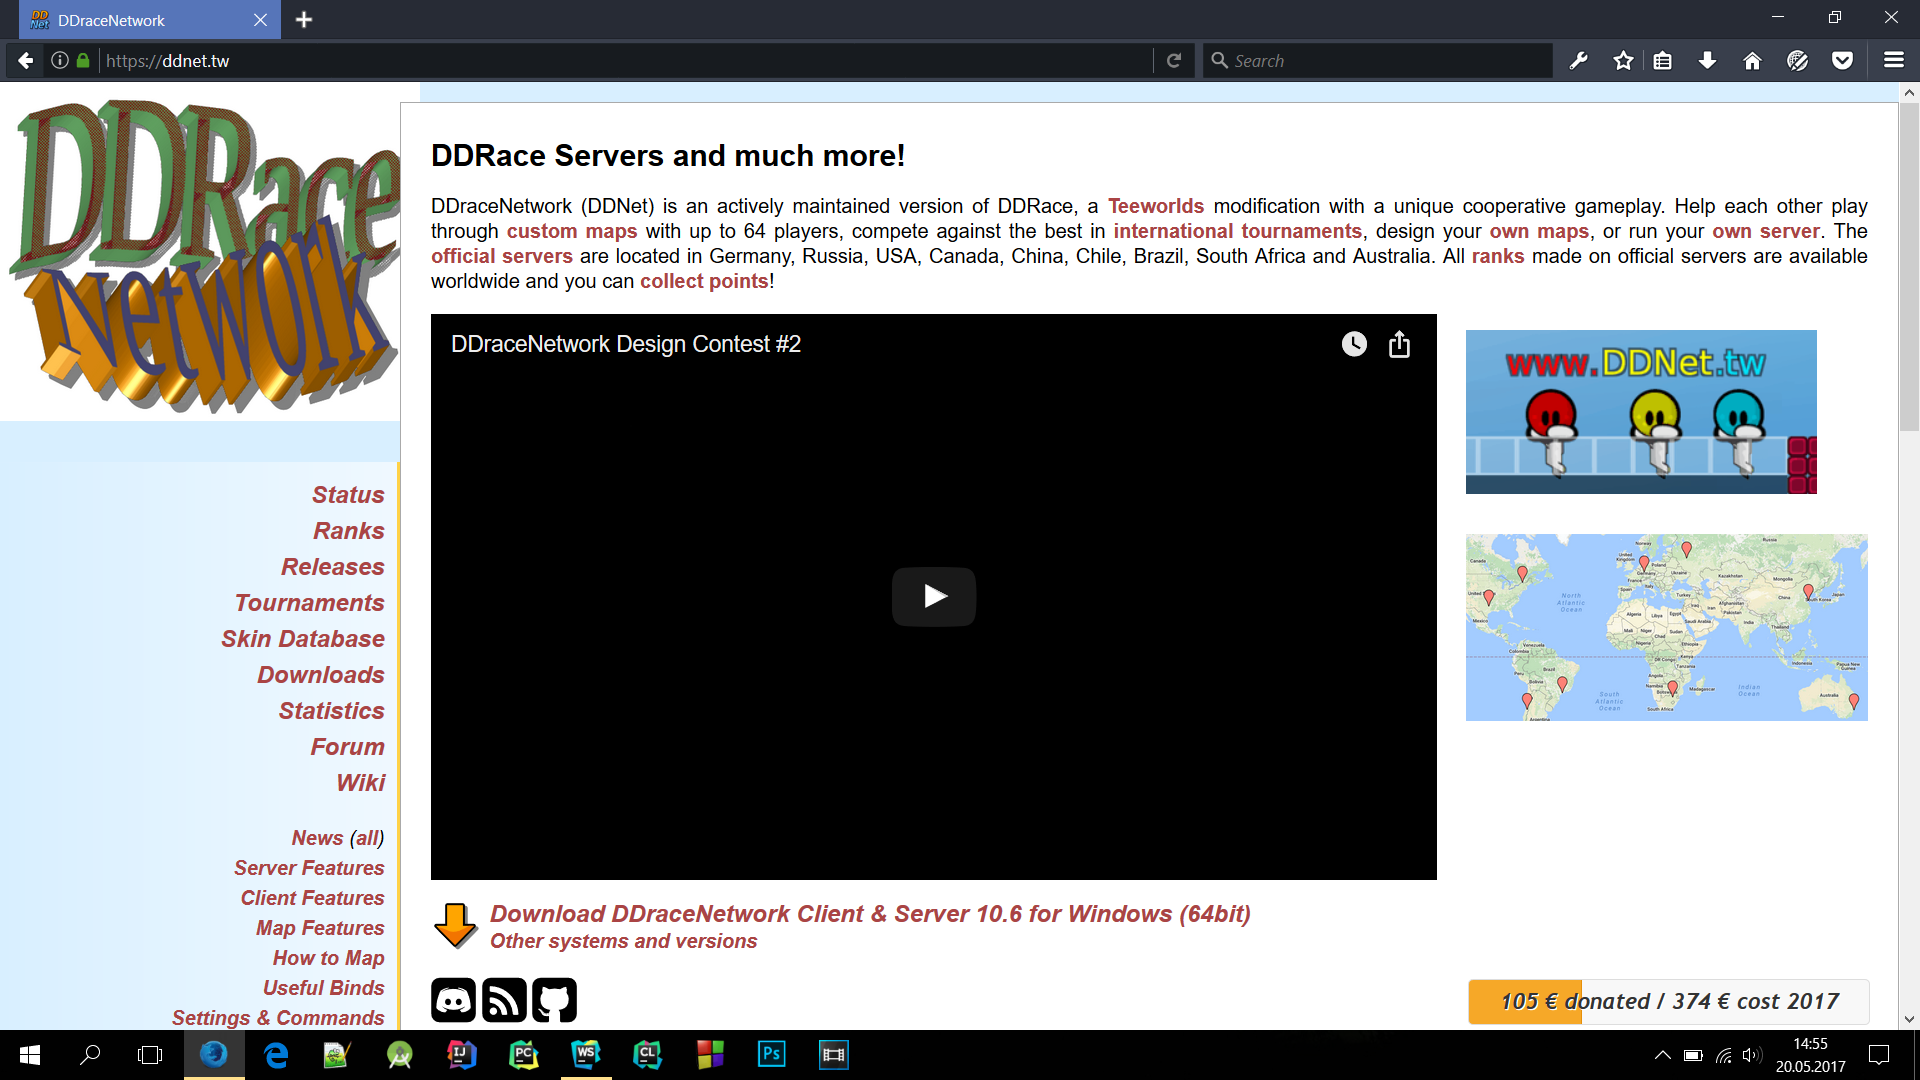The width and height of the screenshot is (1920, 1080).
Task: Play the Design Contest #2 video
Action: pyautogui.click(x=933, y=597)
